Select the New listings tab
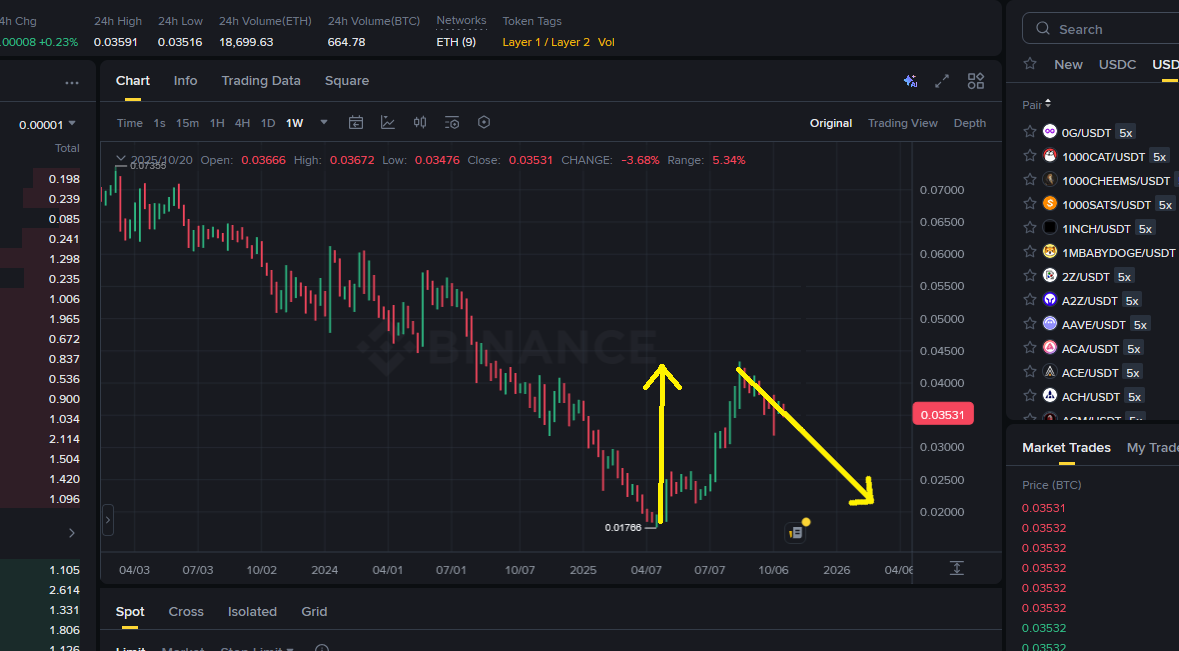The width and height of the screenshot is (1179, 651). [x=1068, y=65]
